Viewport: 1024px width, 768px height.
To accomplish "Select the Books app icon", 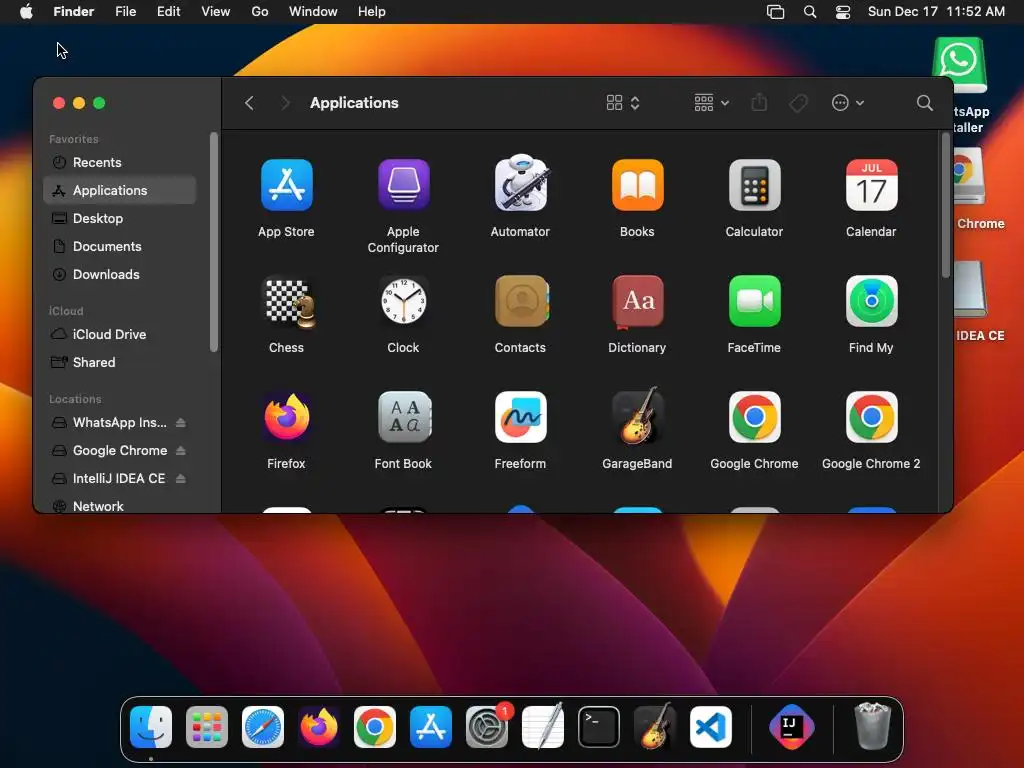I will [637, 185].
